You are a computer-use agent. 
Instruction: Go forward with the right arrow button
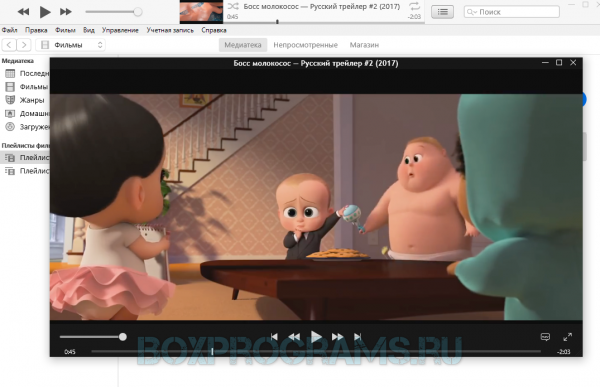pyautogui.click(x=24, y=45)
